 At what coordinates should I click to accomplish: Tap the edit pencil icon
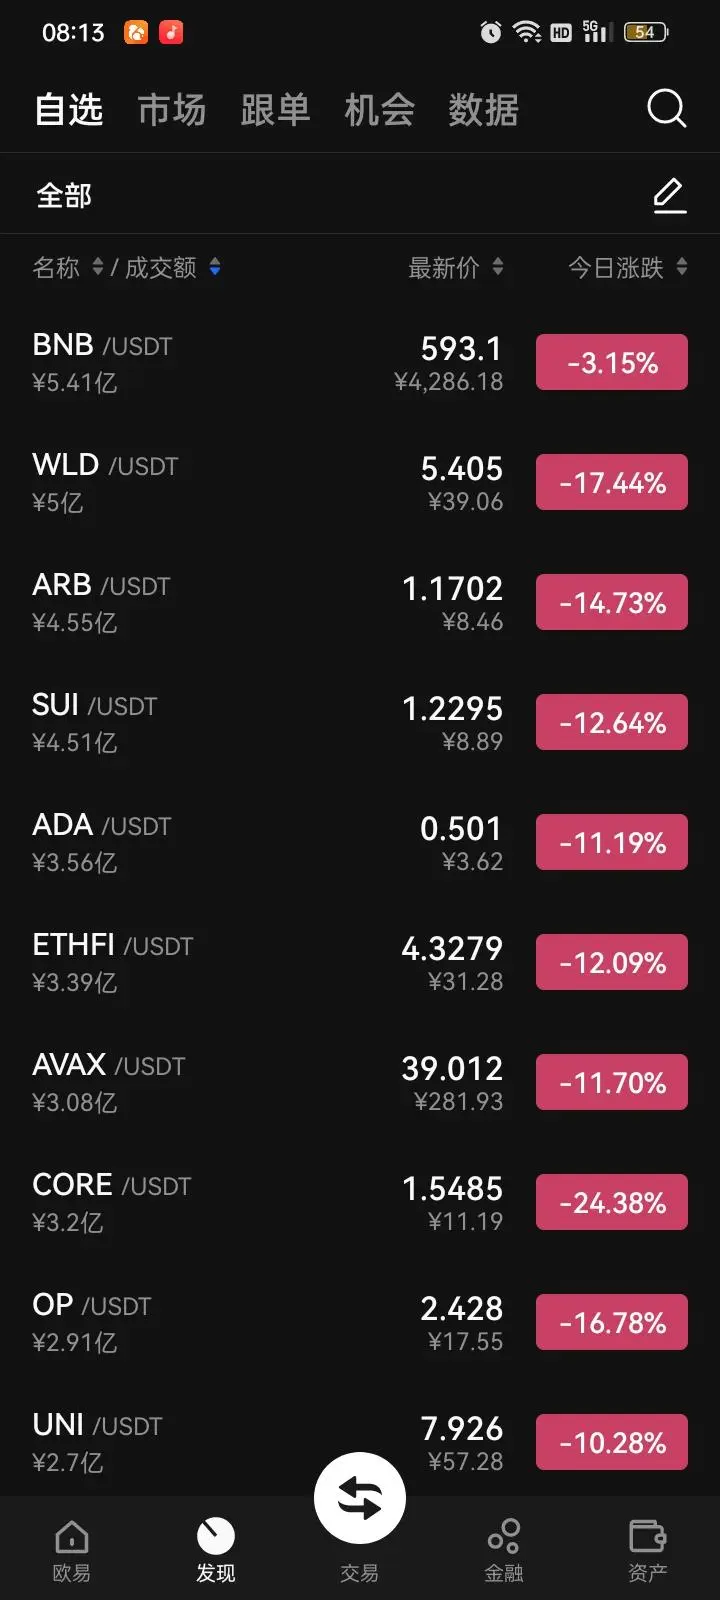[669, 196]
